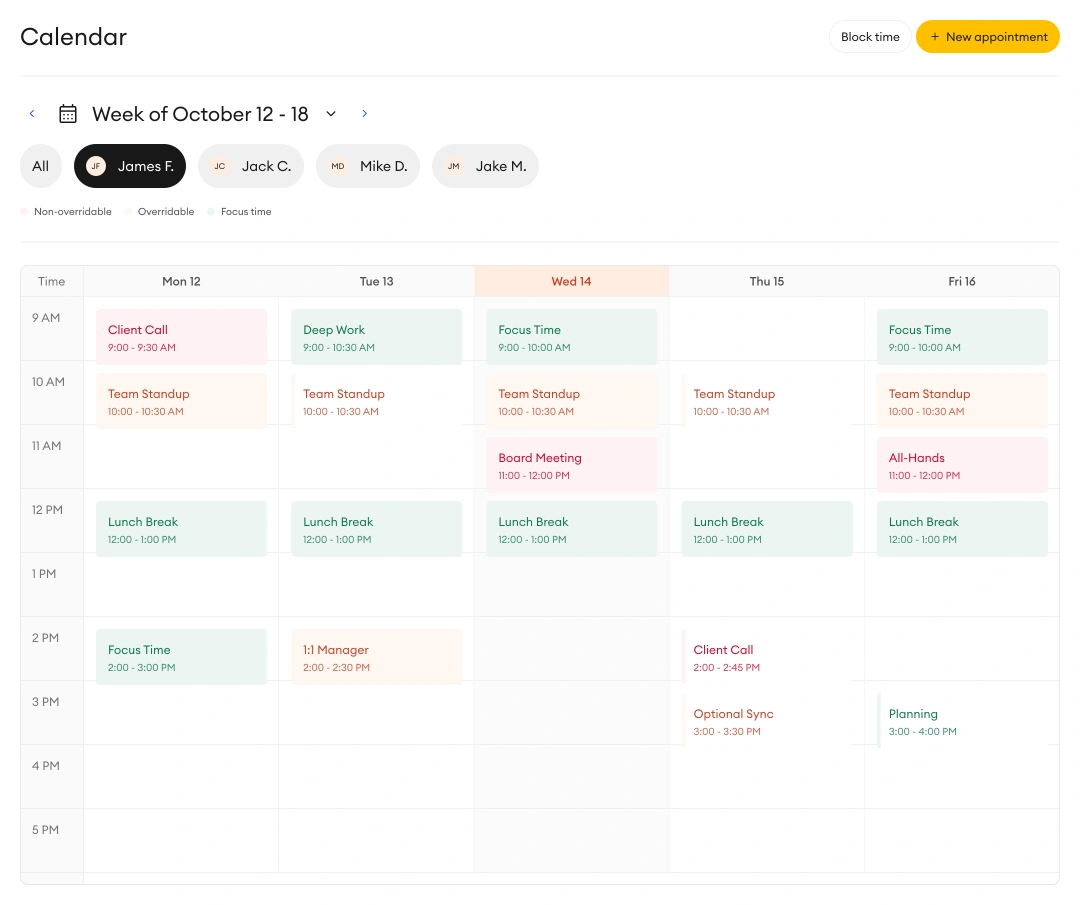1080x905 pixels.
Task: Click the Calendar page title
Action: coord(74,37)
